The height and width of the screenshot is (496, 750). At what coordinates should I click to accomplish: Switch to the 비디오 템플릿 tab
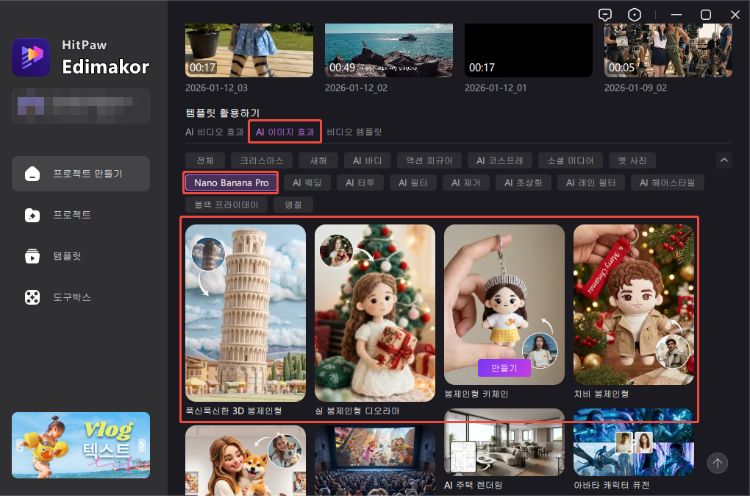(x=354, y=132)
